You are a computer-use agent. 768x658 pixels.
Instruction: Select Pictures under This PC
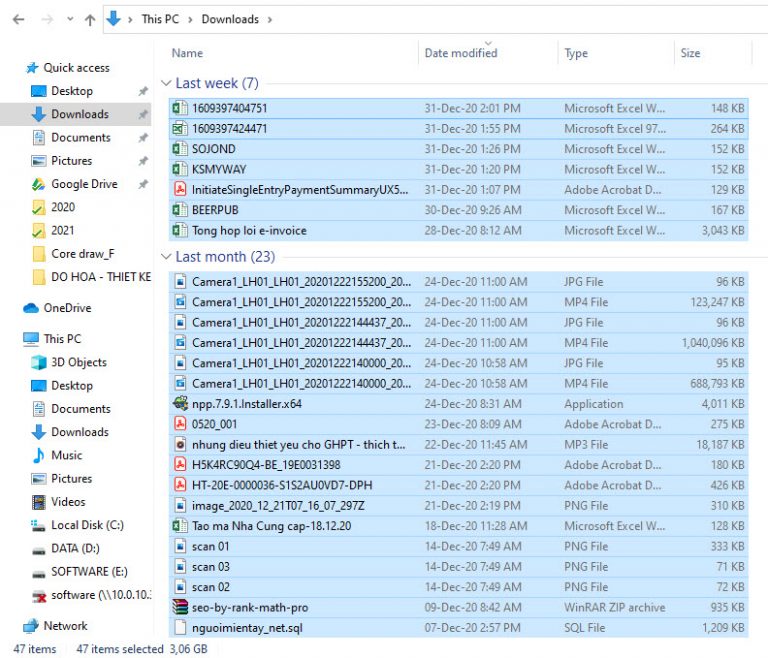pyautogui.click(x=72, y=479)
